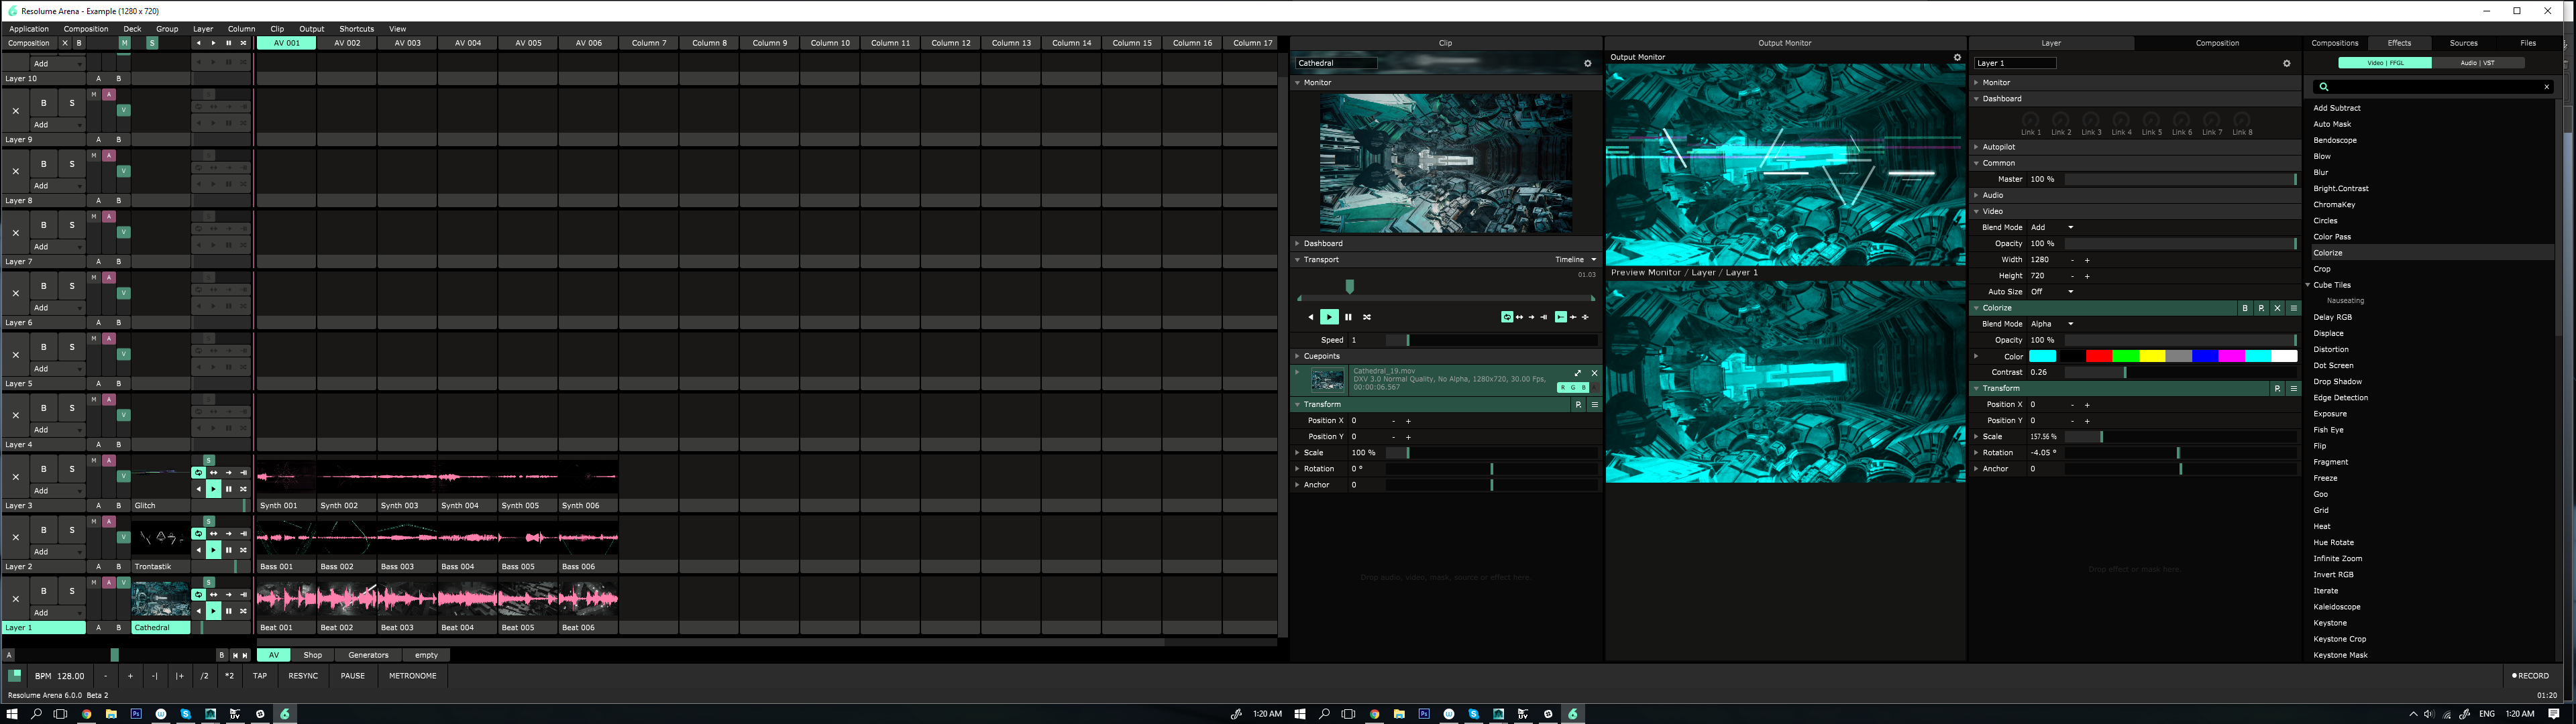
Task: Open Colorize effect hamburger menu
Action: (x=2293, y=308)
